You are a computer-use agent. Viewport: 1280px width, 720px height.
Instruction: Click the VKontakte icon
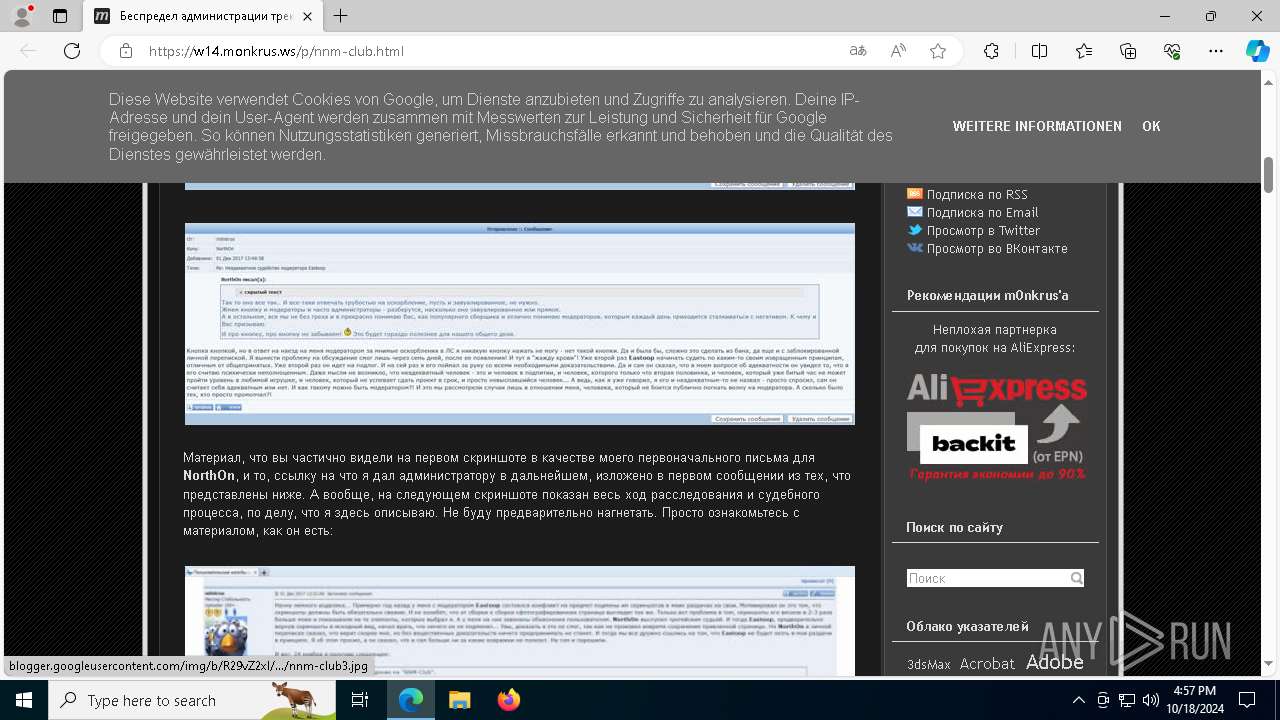pos(914,248)
